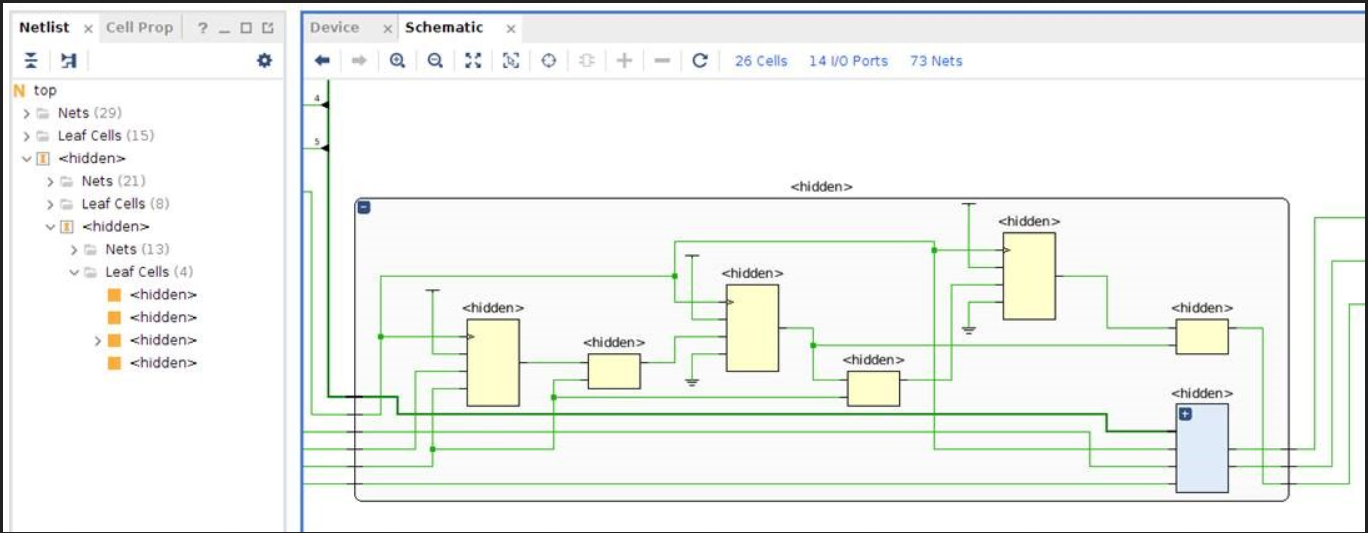
Task: Click the 14 I/O Ports link
Action: [848, 61]
